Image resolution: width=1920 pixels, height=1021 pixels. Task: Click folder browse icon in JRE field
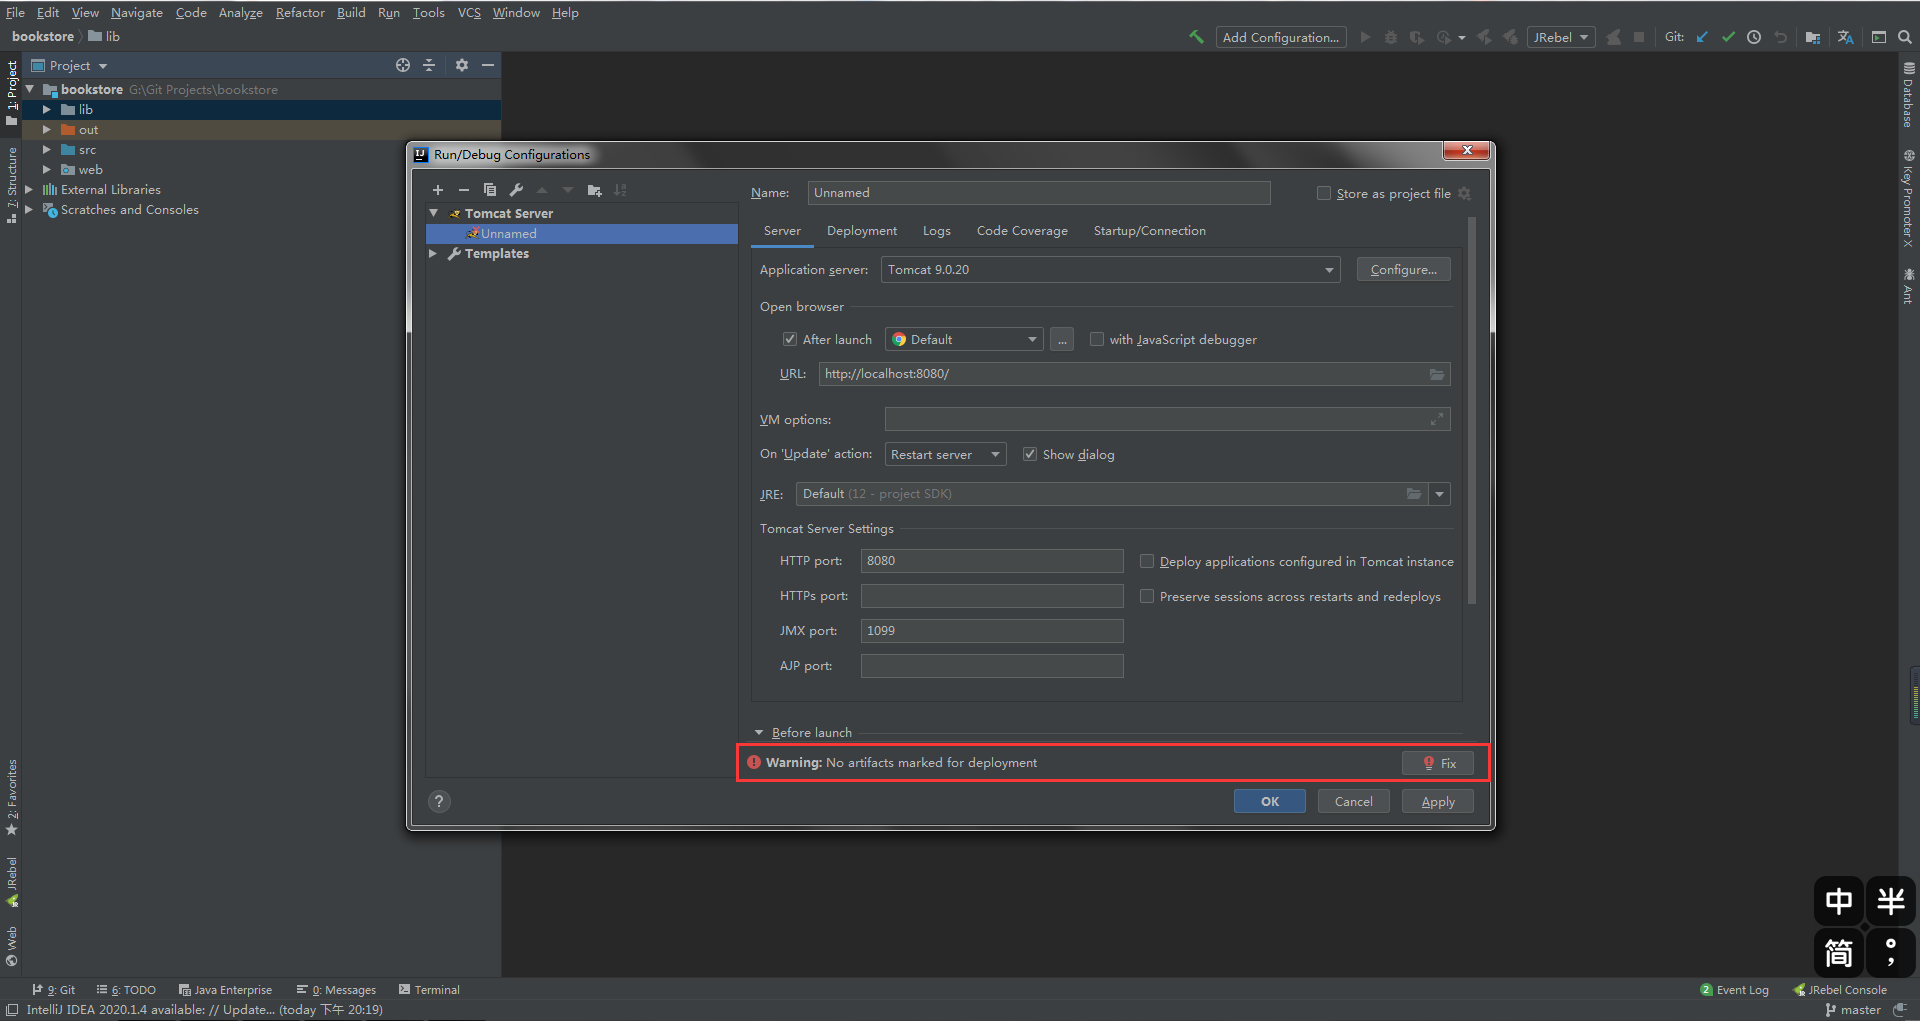(1414, 494)
